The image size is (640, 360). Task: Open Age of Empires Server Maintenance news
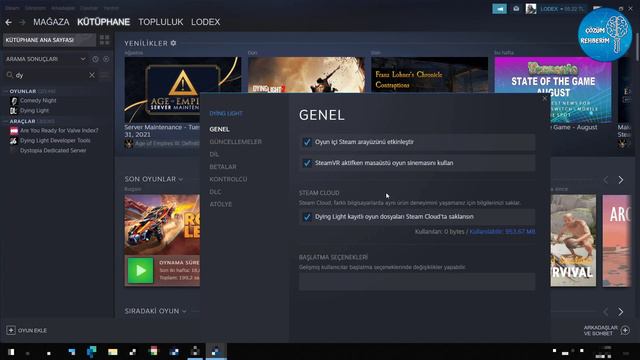pos(182,90)
